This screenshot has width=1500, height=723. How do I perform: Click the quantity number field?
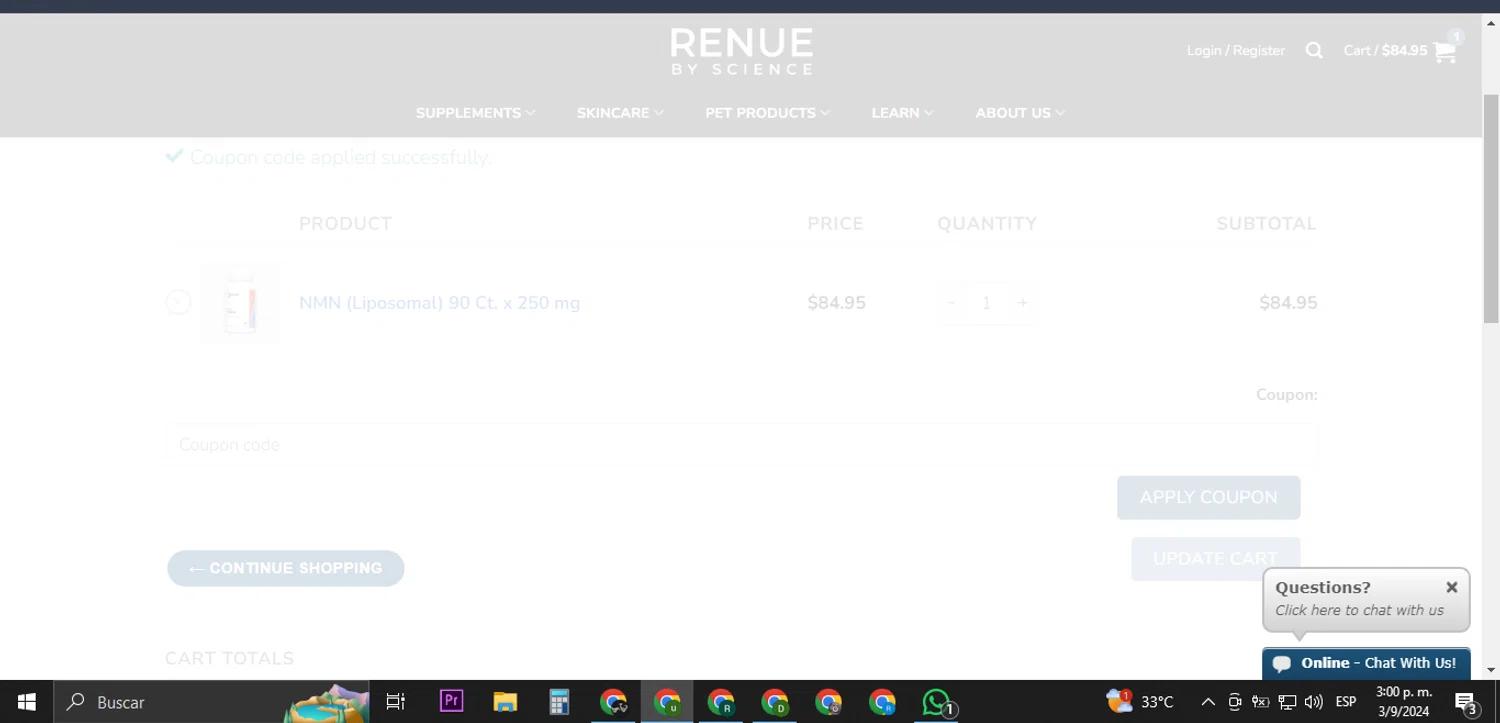(986, 302)
